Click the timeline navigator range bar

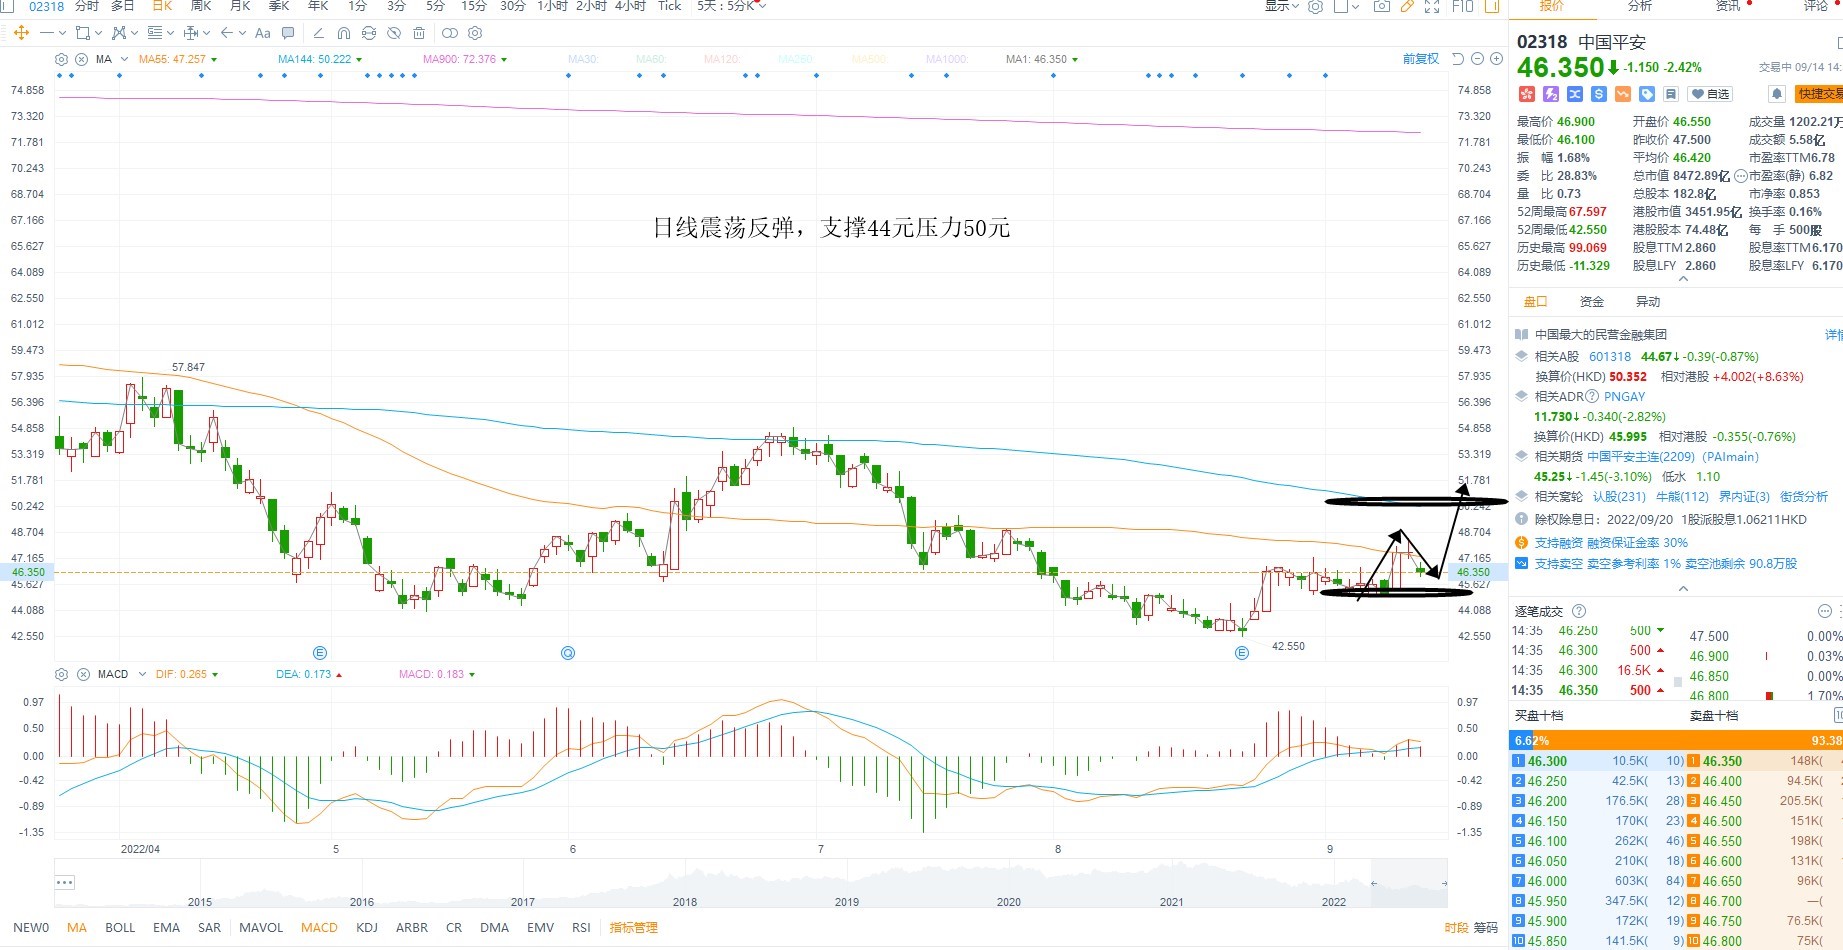[1409, 884]
